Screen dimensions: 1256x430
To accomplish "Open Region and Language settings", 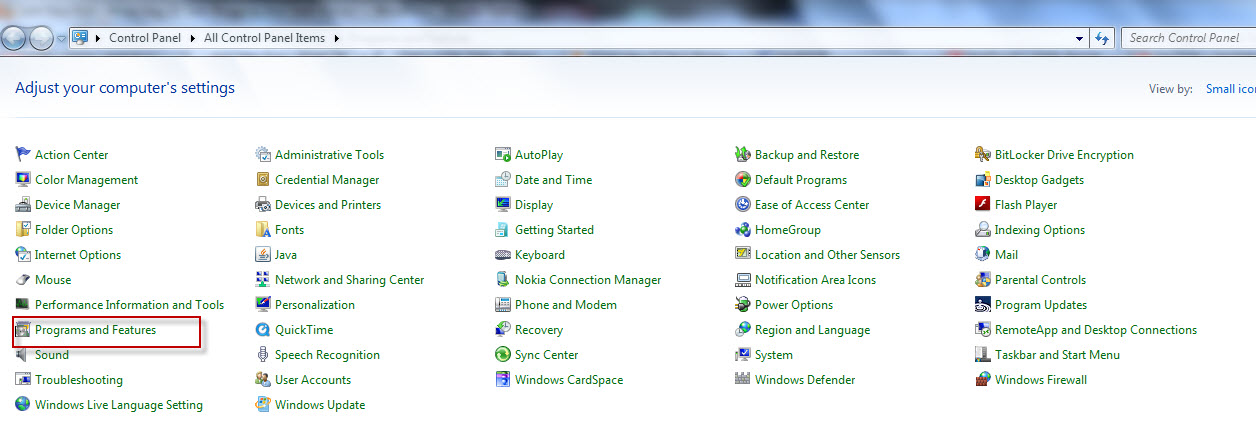I will point(812,330).
